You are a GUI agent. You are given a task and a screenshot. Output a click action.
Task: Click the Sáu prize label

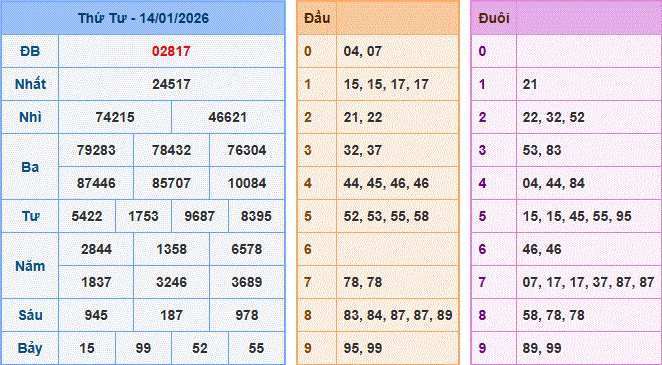tap(30, 315)
